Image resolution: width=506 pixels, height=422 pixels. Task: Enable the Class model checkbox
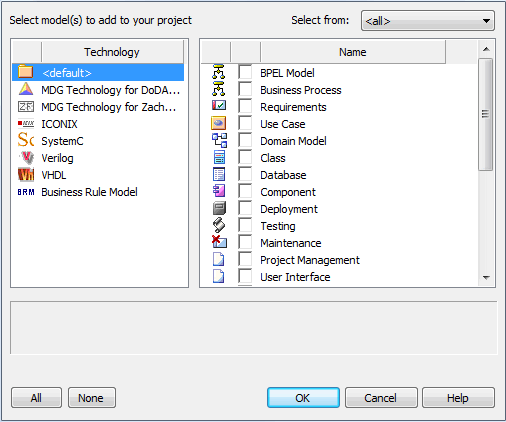[245, 157]
